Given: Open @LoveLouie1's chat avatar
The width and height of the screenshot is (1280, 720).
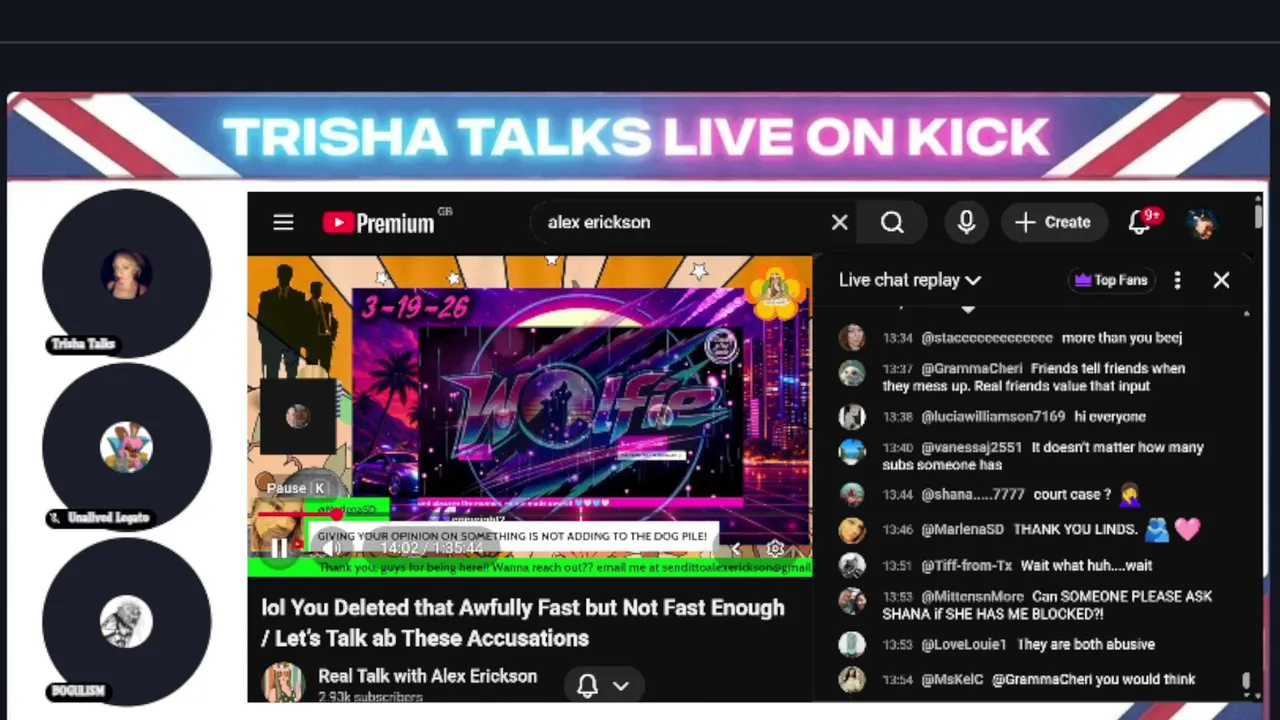Looking at the screenshot, I should click(x=852, y=645).
